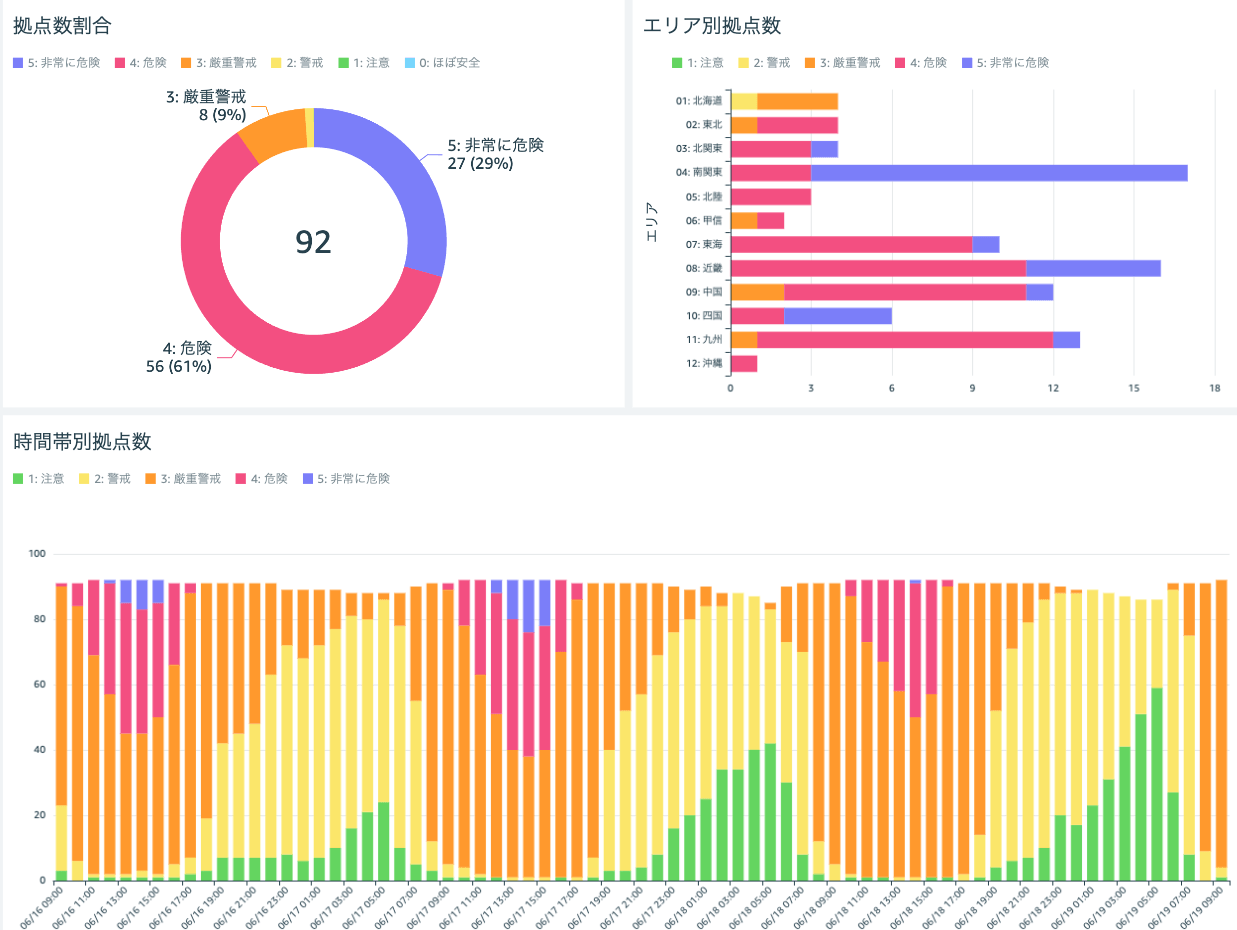Click the エリア別拠点数 panel title
This screenshot has width=1237, height=930.
pyautogui.click(x=711, y=26)
